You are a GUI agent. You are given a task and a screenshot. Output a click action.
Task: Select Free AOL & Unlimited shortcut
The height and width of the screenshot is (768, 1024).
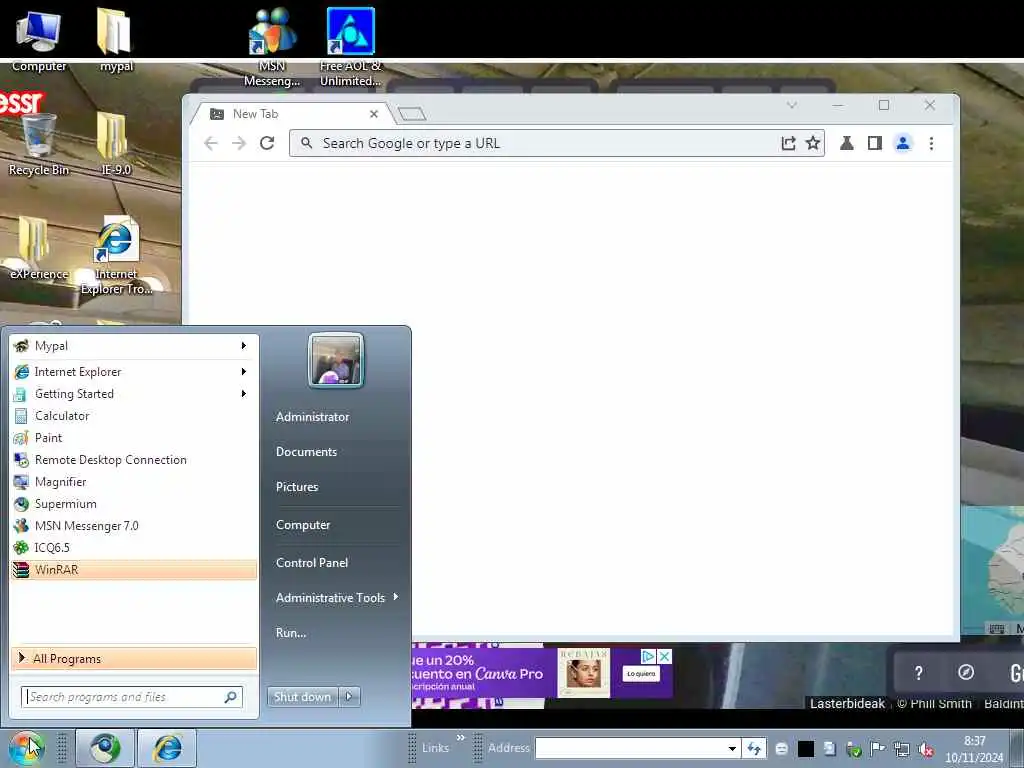point(351,47)
